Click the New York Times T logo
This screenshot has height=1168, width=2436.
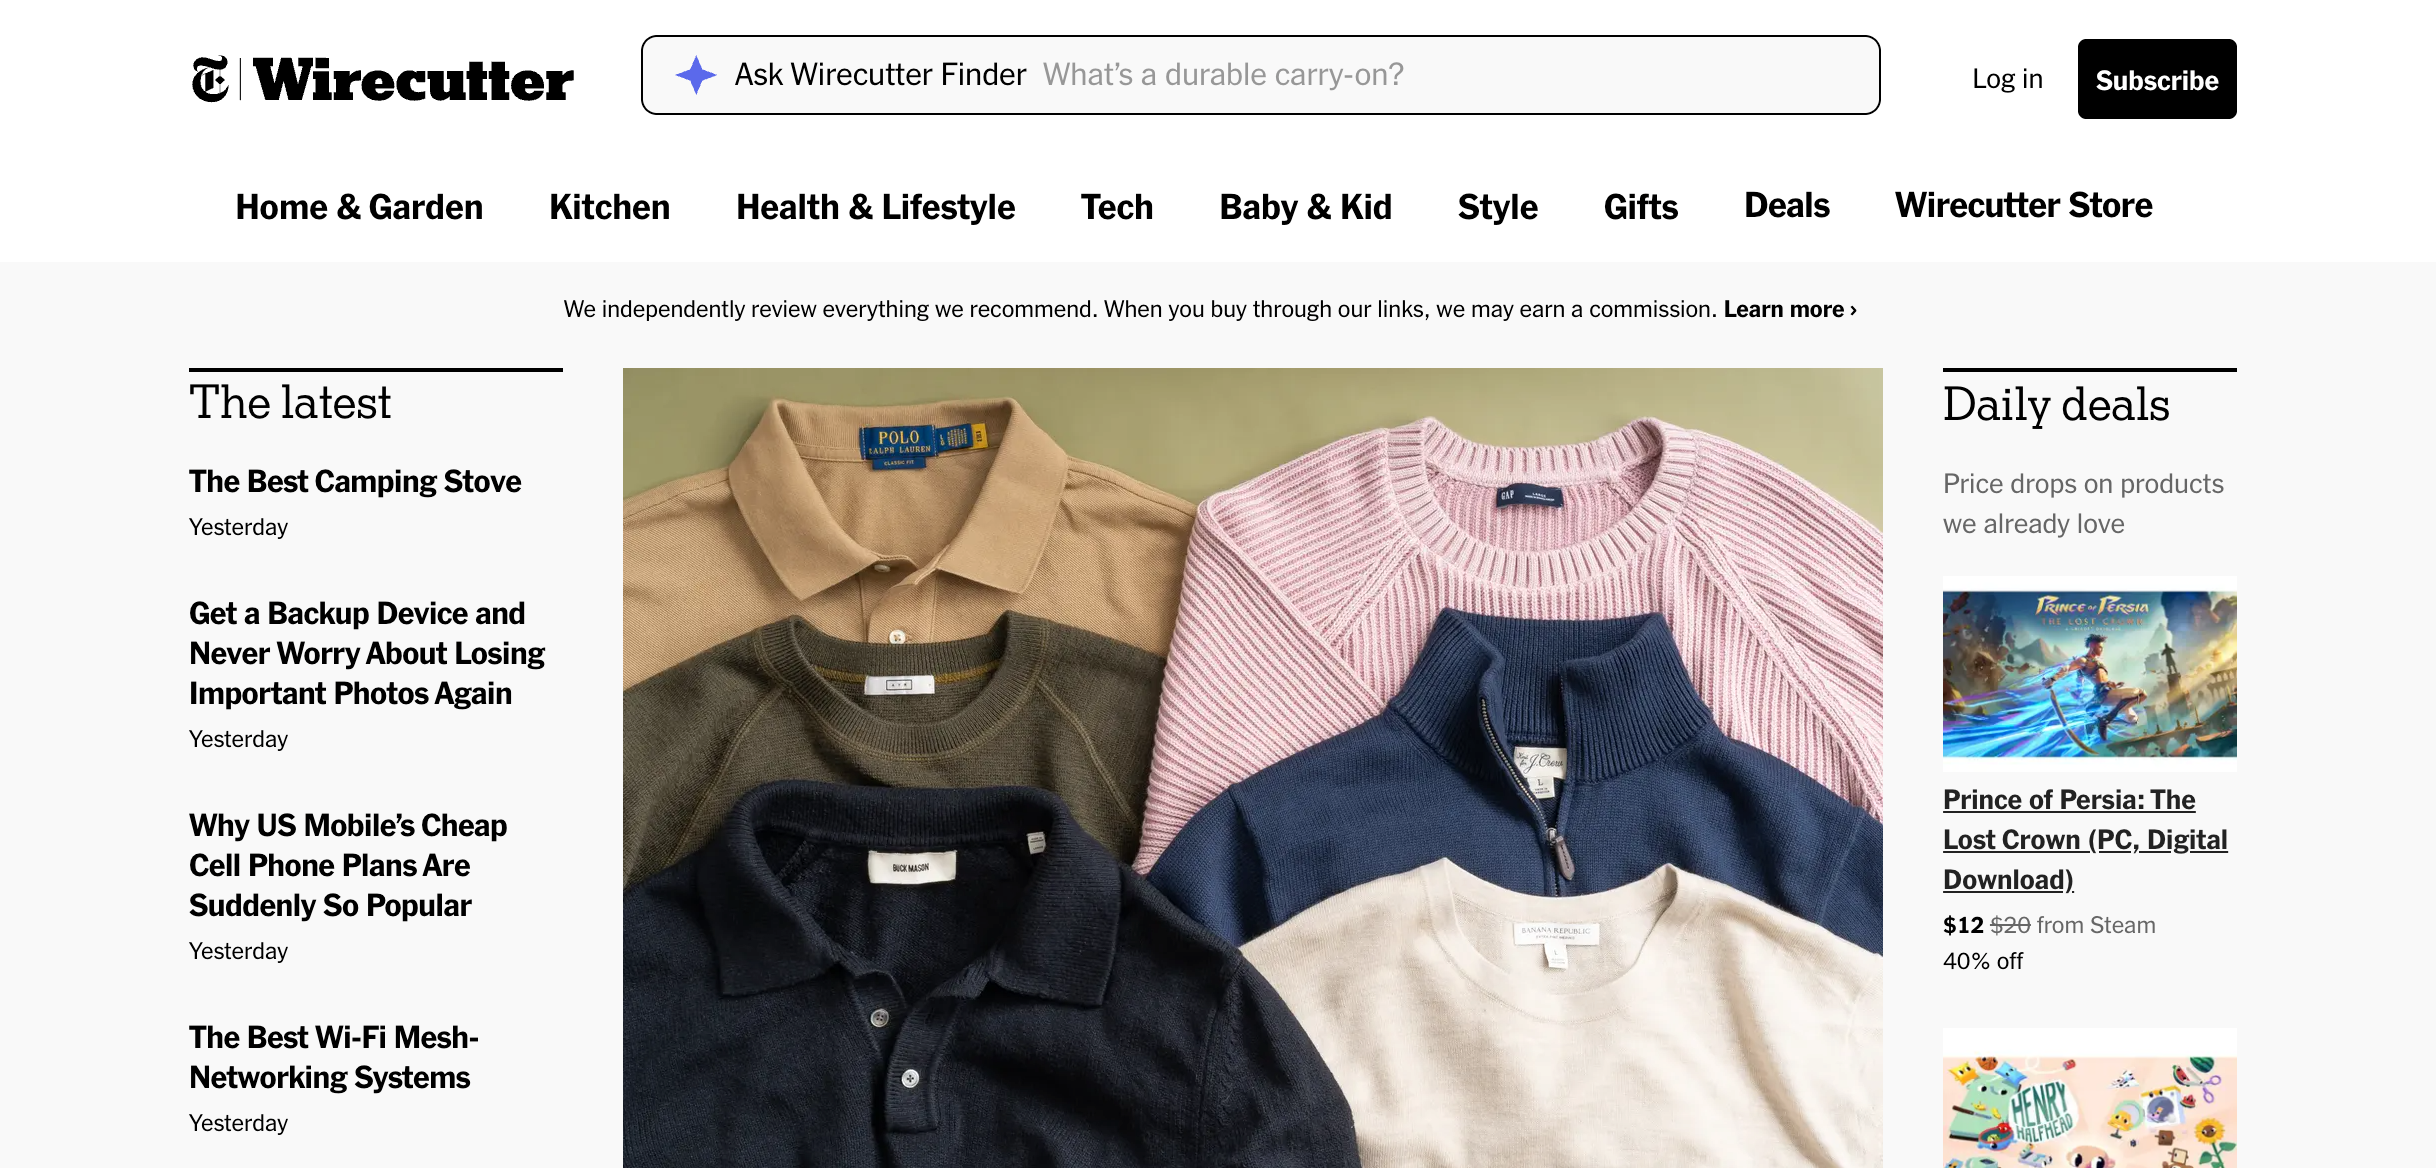pos(210,79)
